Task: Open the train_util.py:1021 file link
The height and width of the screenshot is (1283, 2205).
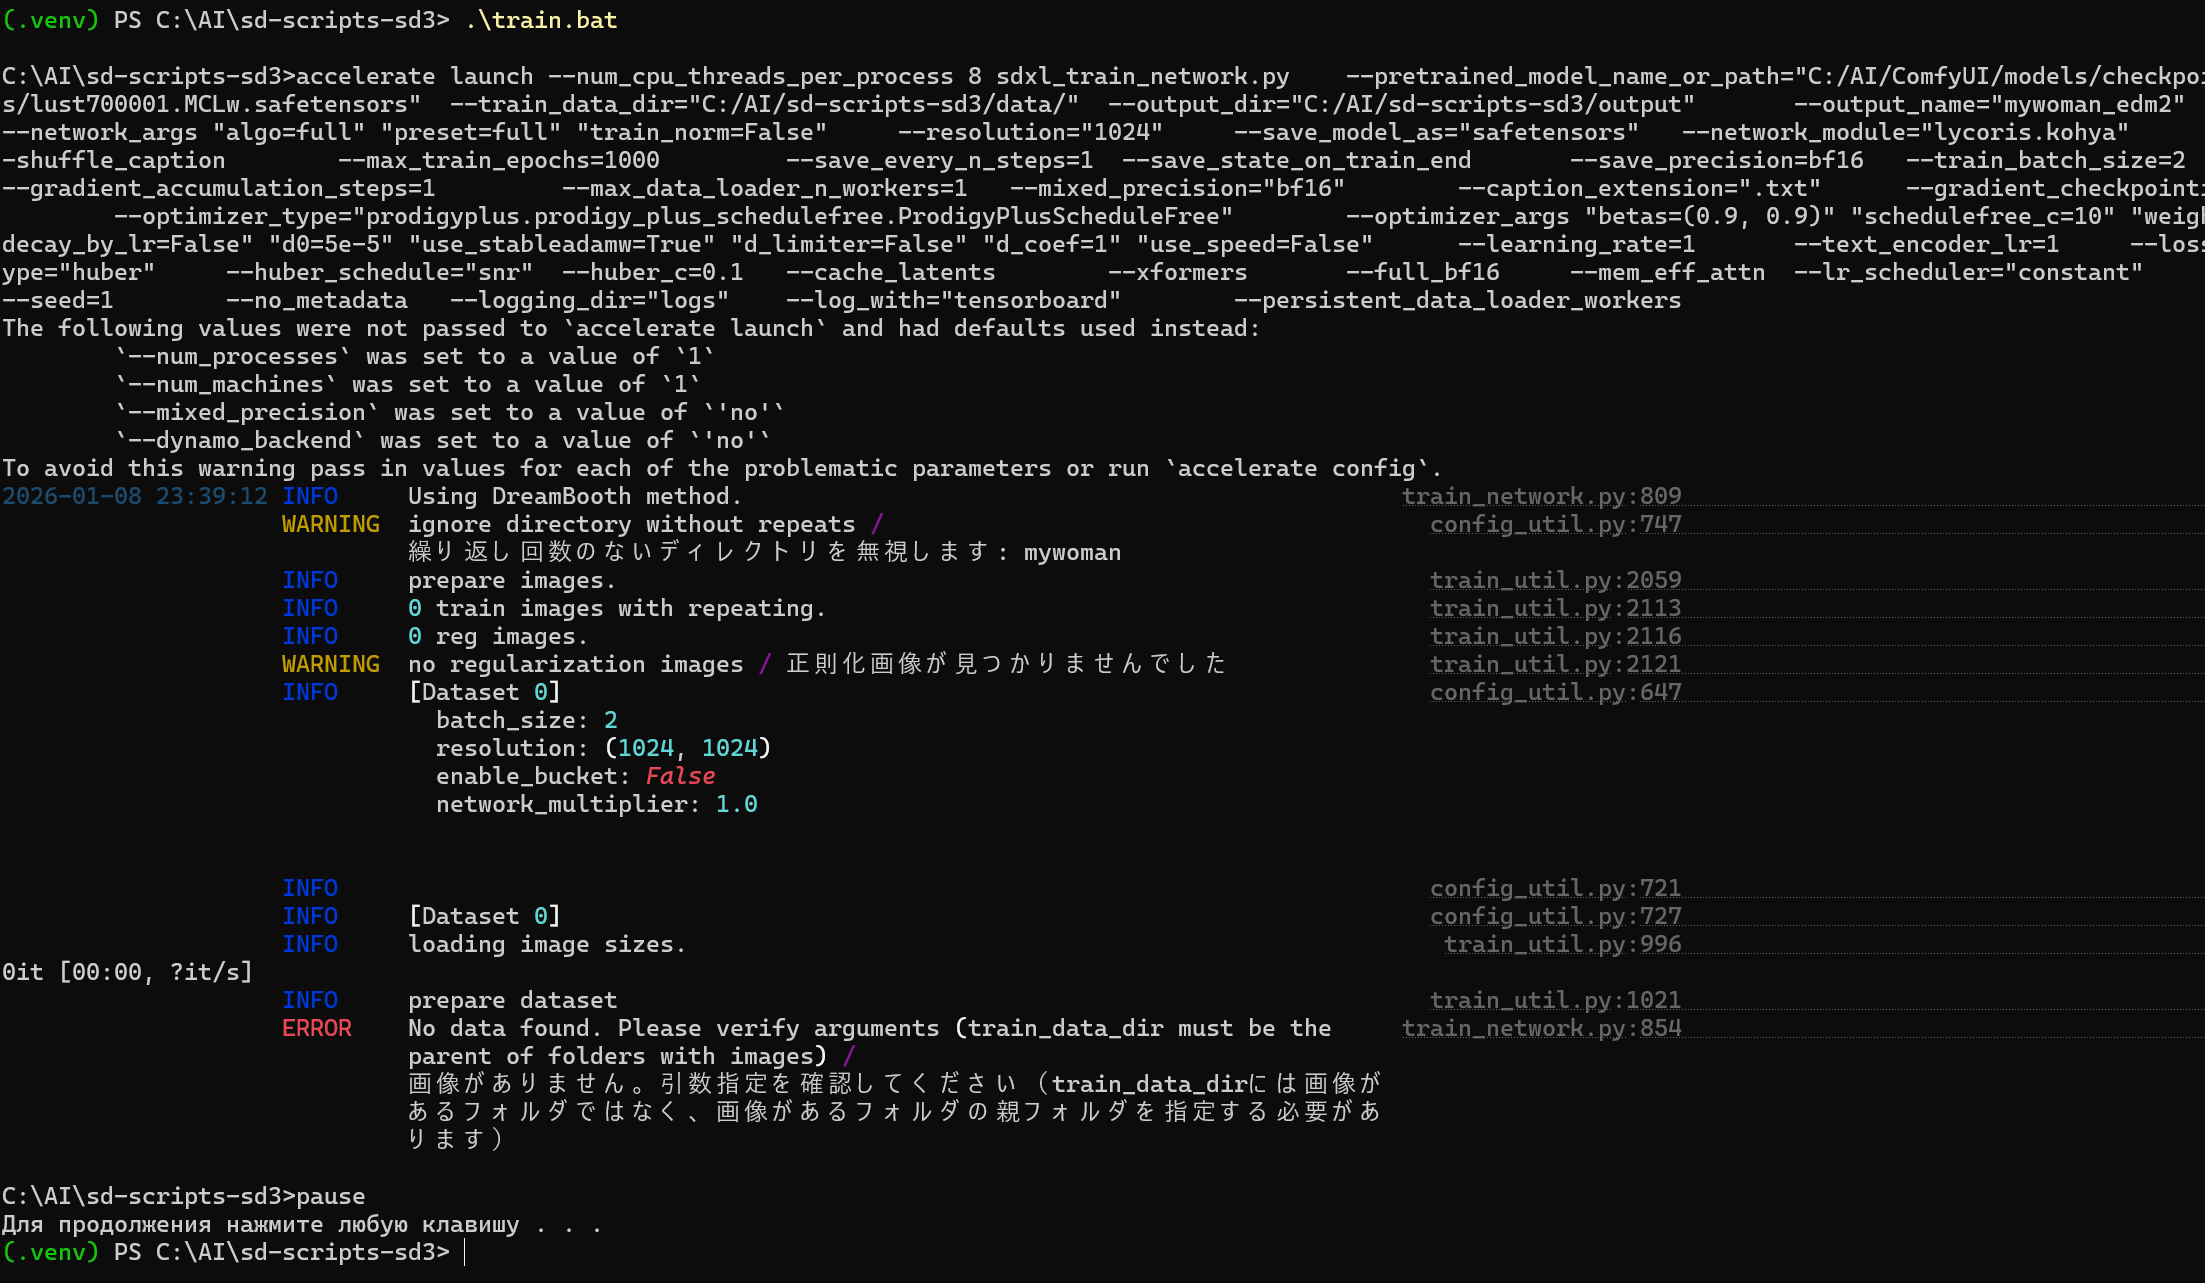Action: [1555, 1000]
